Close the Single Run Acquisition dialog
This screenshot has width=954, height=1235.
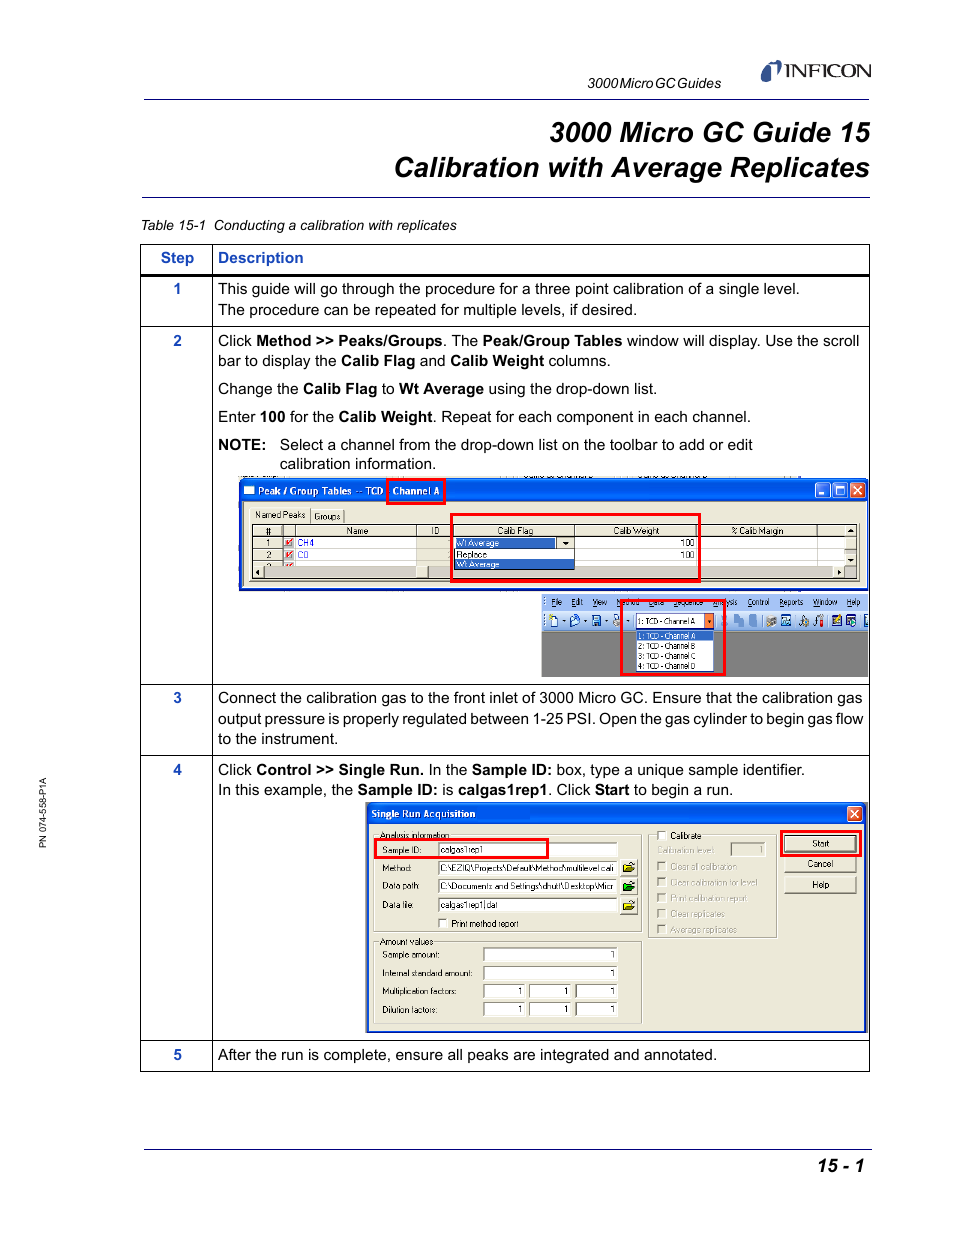[854, 814]
